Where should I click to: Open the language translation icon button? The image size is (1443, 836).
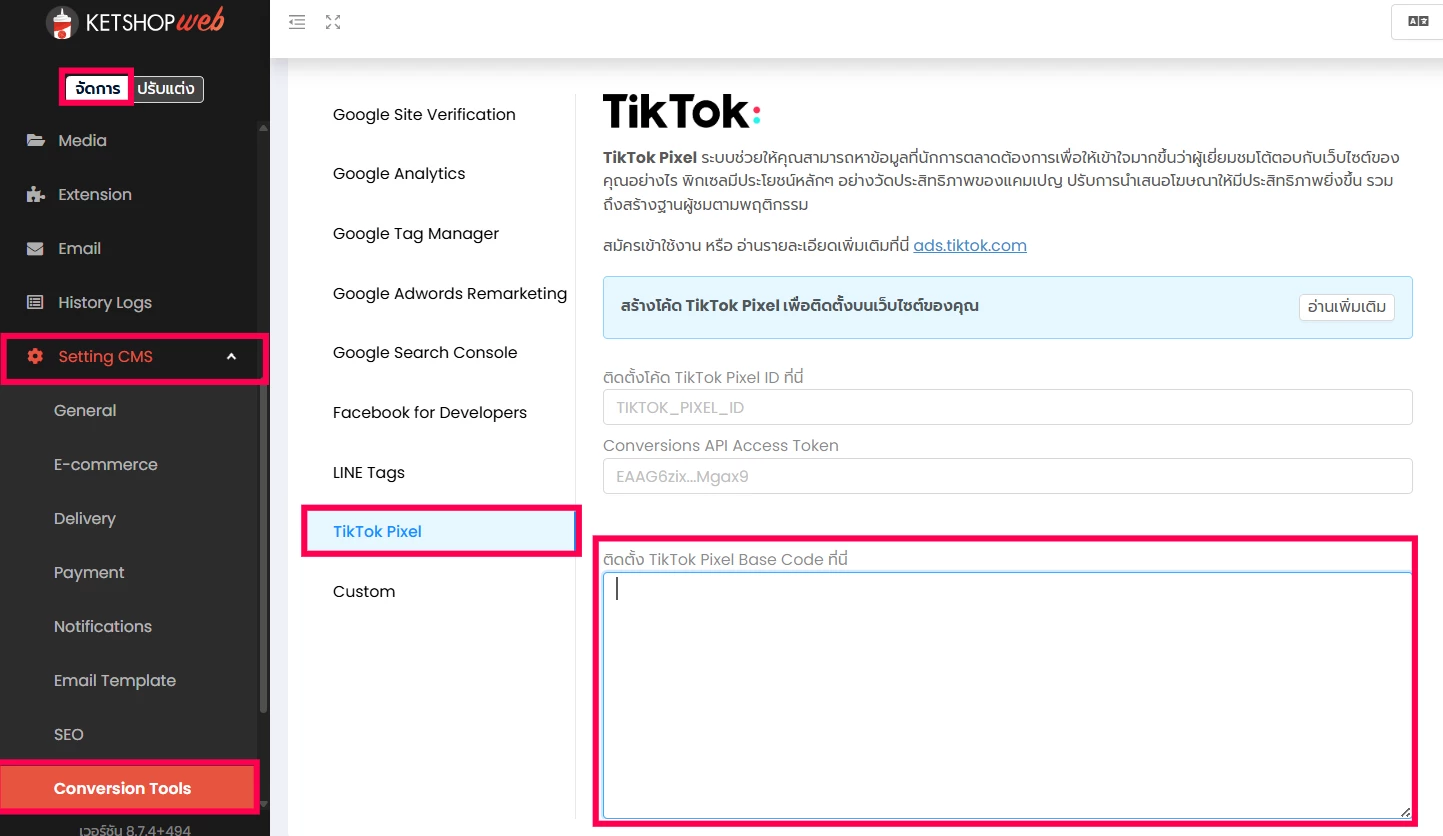pos(1417,22)
